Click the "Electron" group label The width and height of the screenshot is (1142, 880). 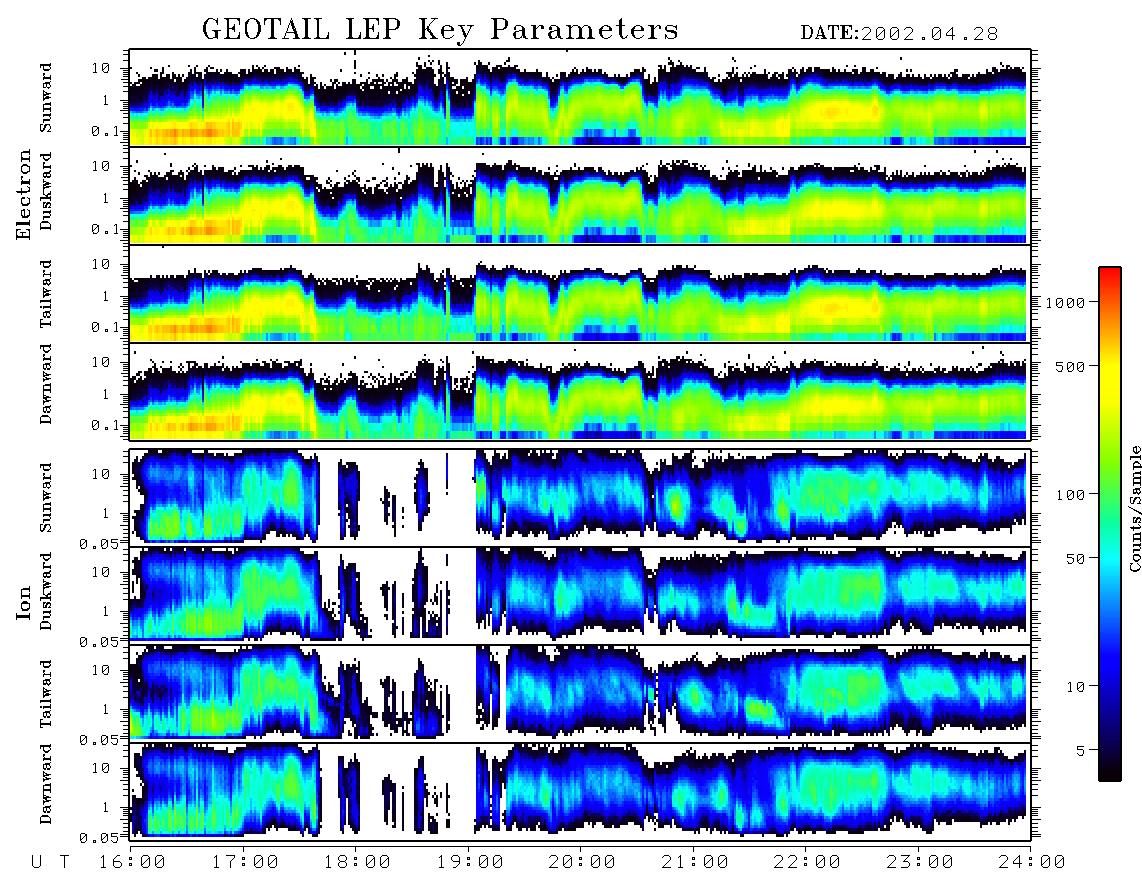point(23,195)
